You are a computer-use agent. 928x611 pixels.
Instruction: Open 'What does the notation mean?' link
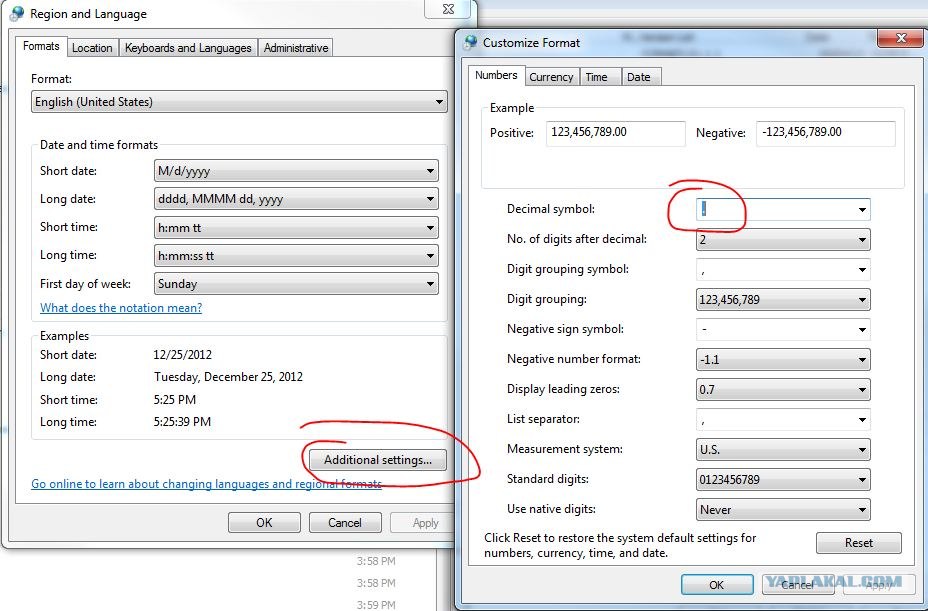[x=121, y=308]
